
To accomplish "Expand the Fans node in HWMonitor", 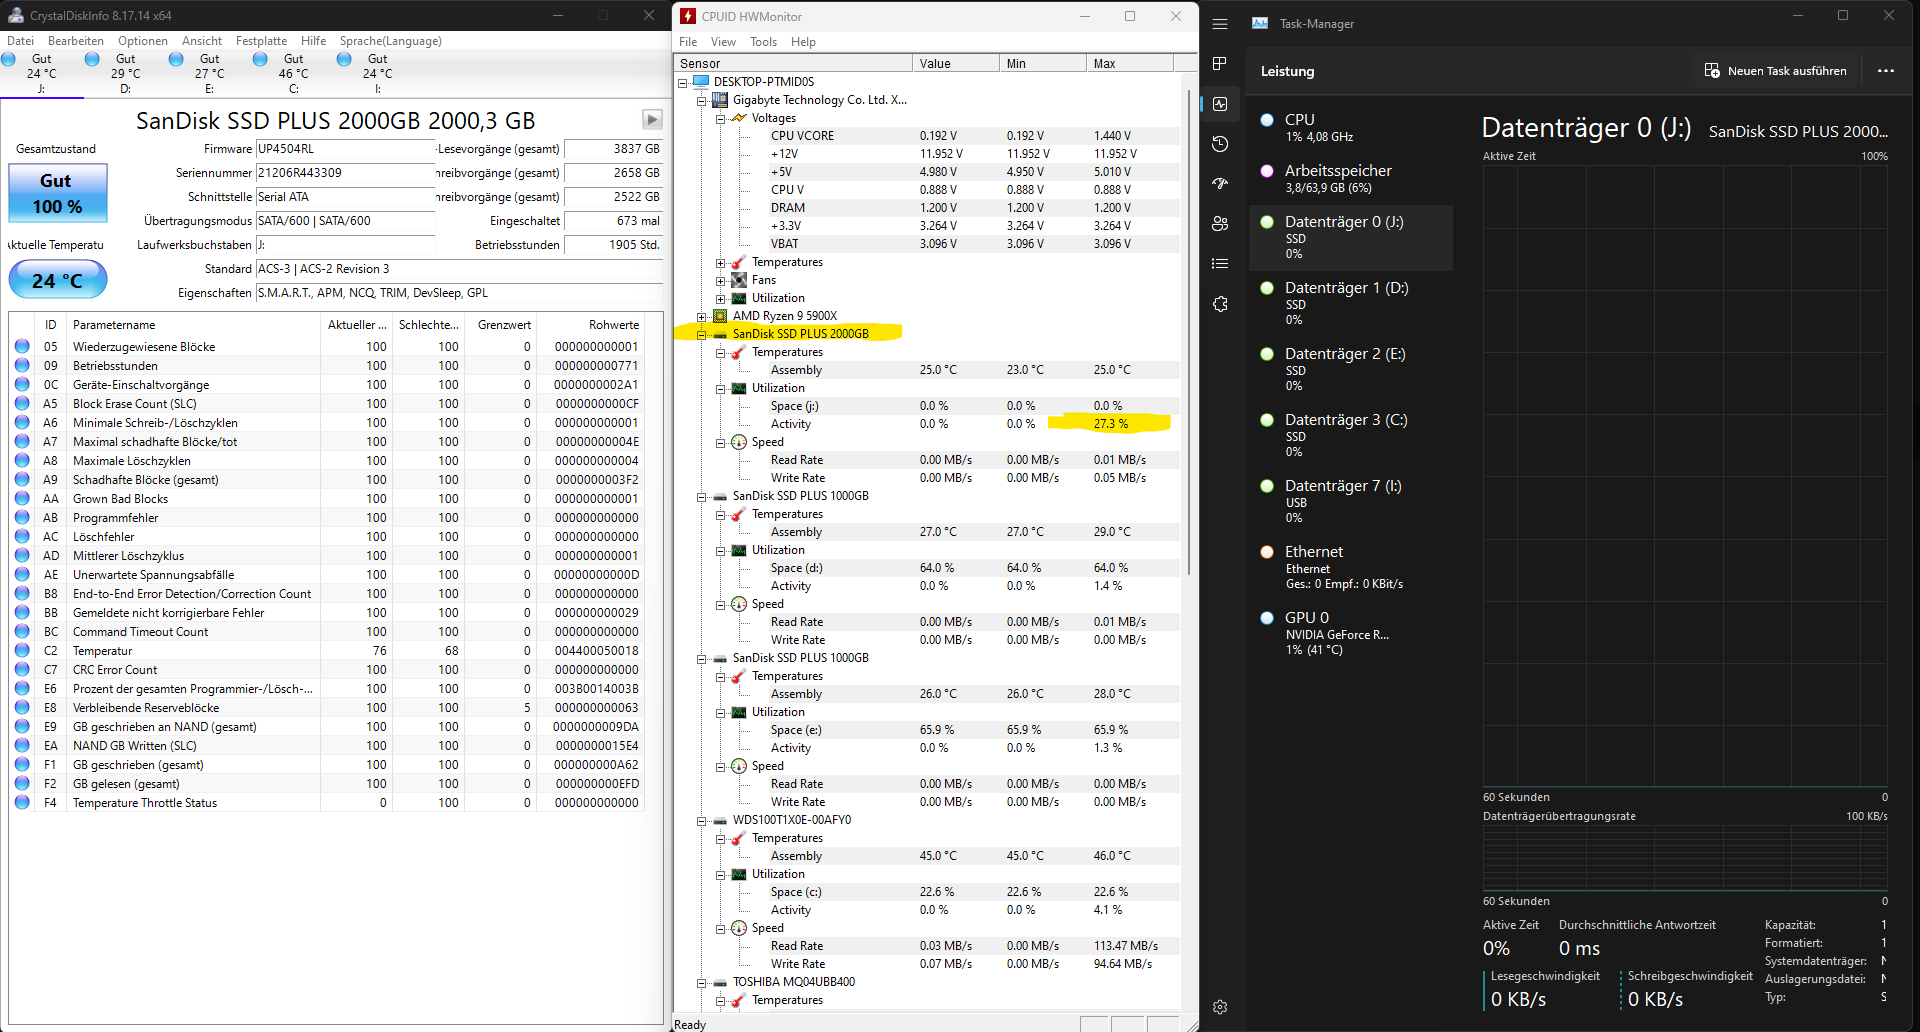I will 721,281.
